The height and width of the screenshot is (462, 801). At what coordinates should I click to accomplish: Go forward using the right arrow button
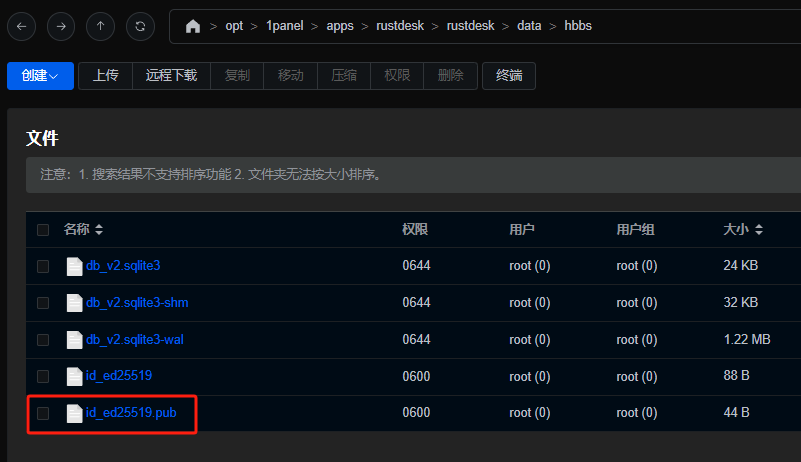[x=61, y=26]
